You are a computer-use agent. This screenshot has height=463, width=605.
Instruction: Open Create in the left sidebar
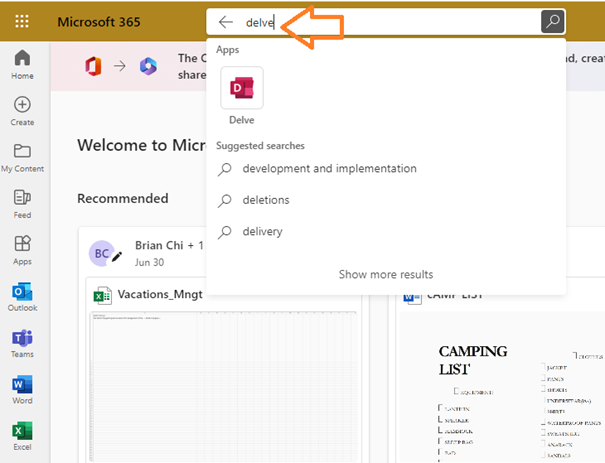tap(22, 111)
